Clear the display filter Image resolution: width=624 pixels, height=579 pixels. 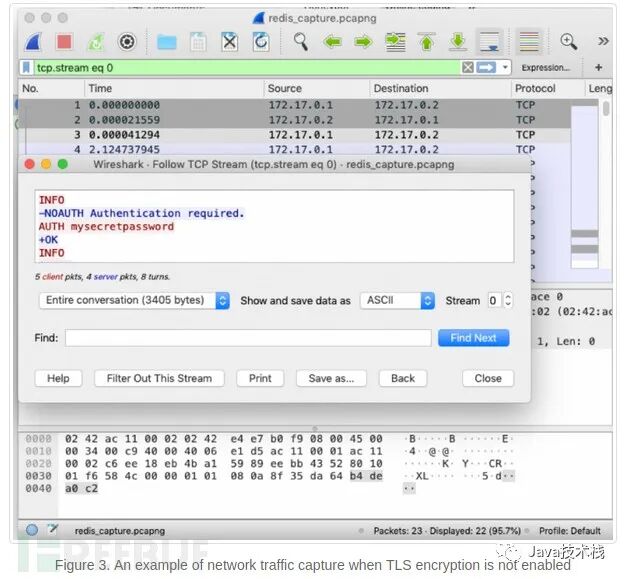[468, 67]
